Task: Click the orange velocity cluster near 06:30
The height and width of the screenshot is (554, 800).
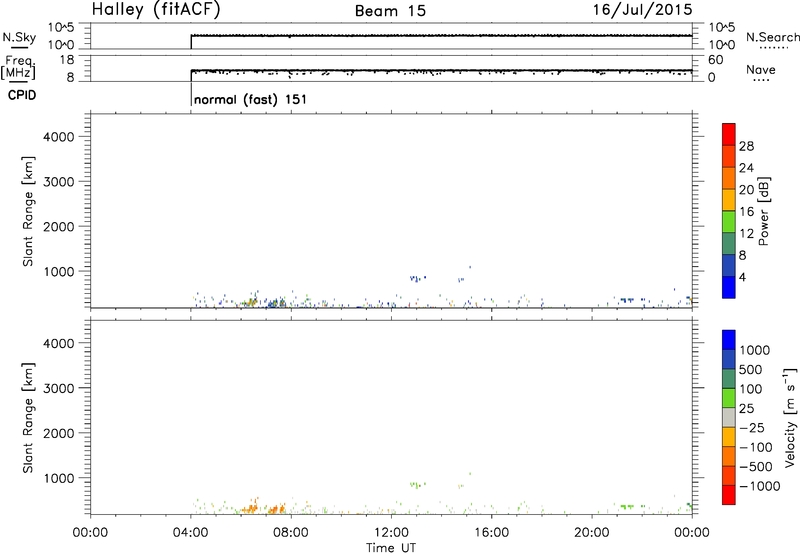Action: (x=251, y=508)
